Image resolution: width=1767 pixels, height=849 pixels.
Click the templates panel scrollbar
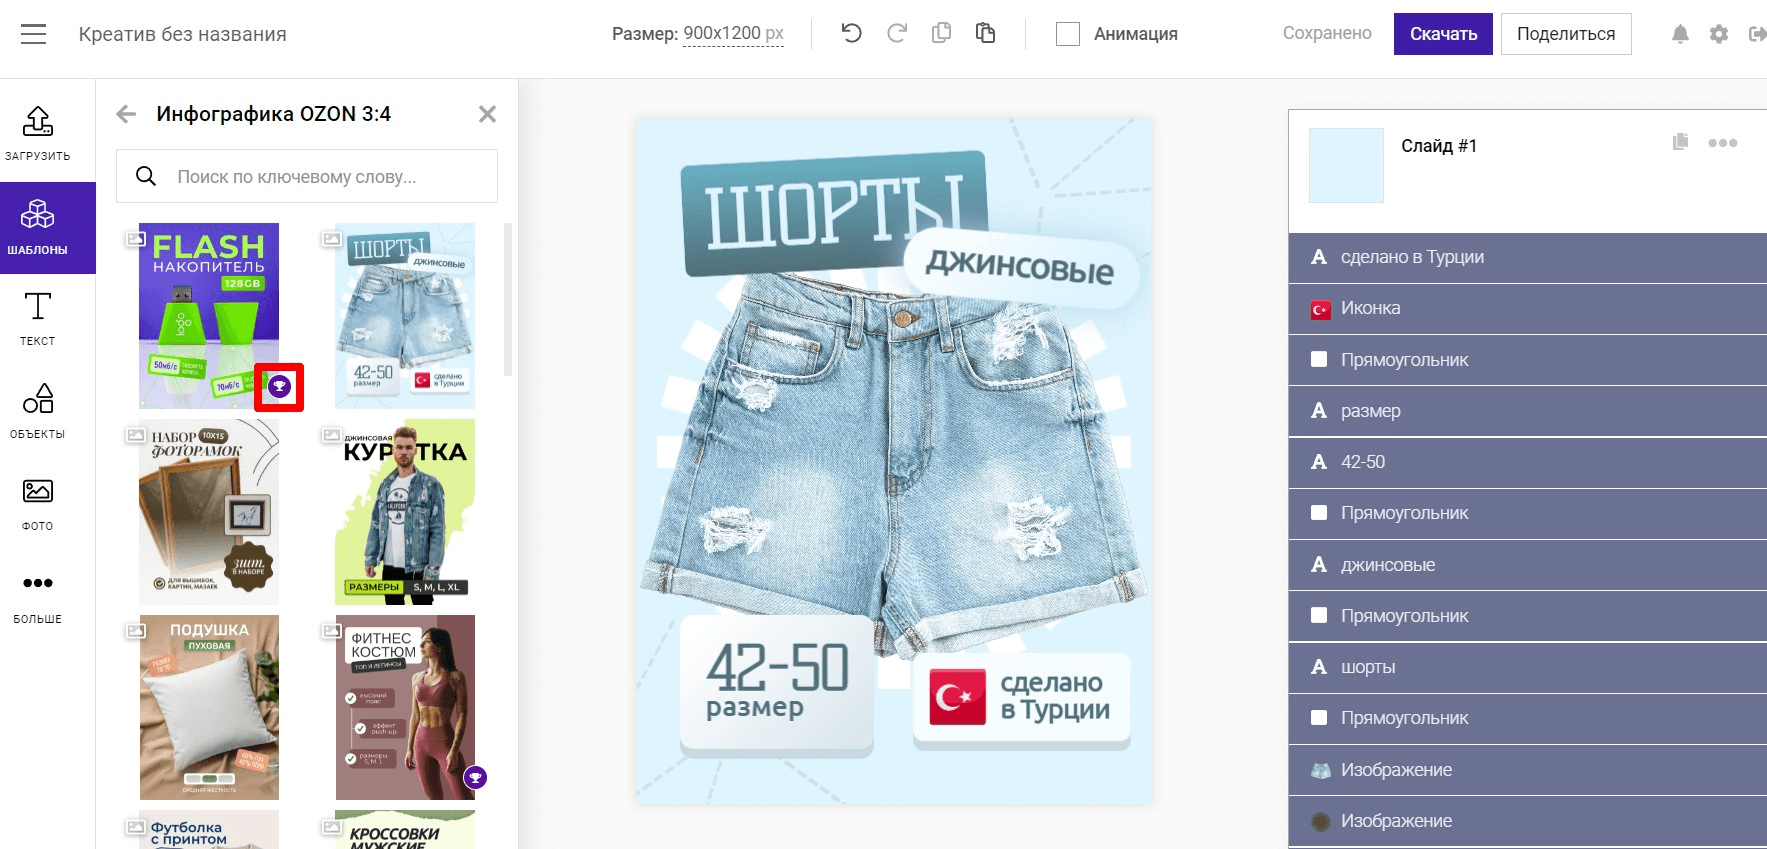(508, 300)
